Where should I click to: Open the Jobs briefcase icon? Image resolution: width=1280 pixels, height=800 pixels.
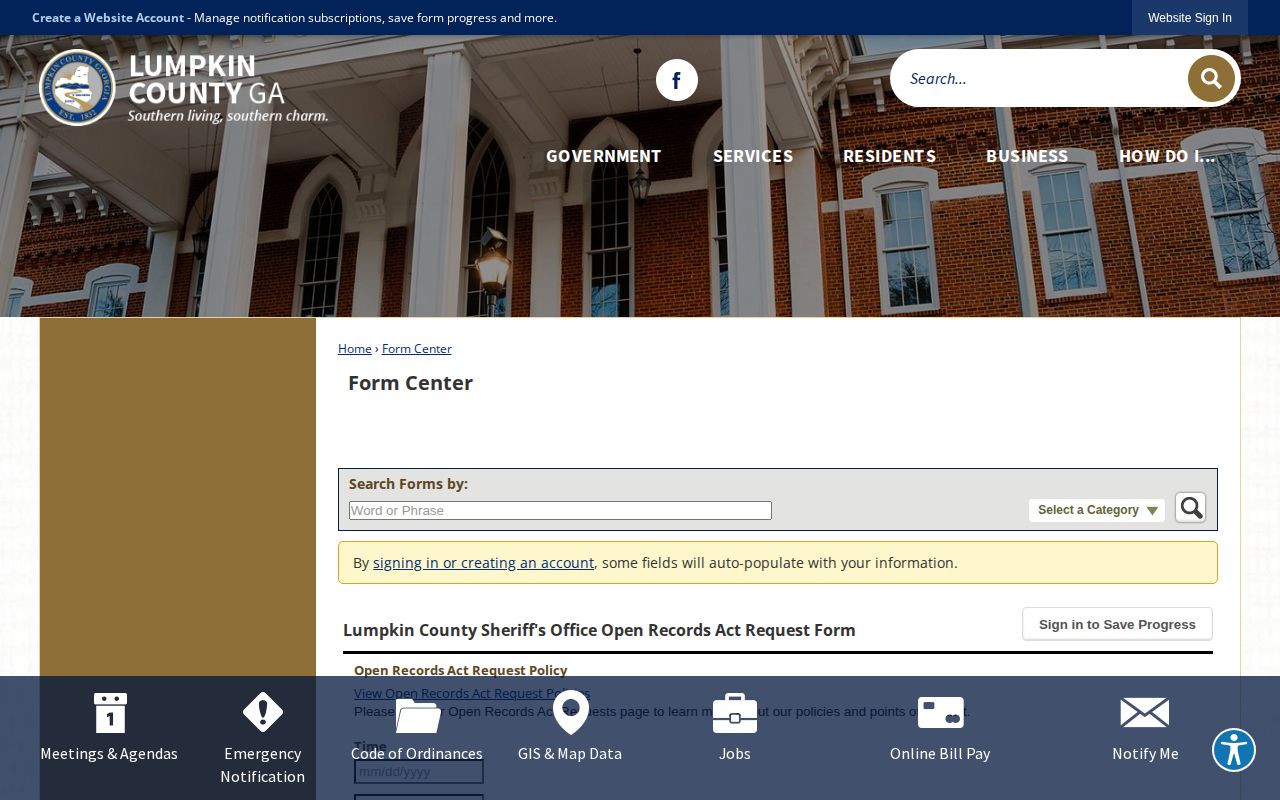(735, 713)
